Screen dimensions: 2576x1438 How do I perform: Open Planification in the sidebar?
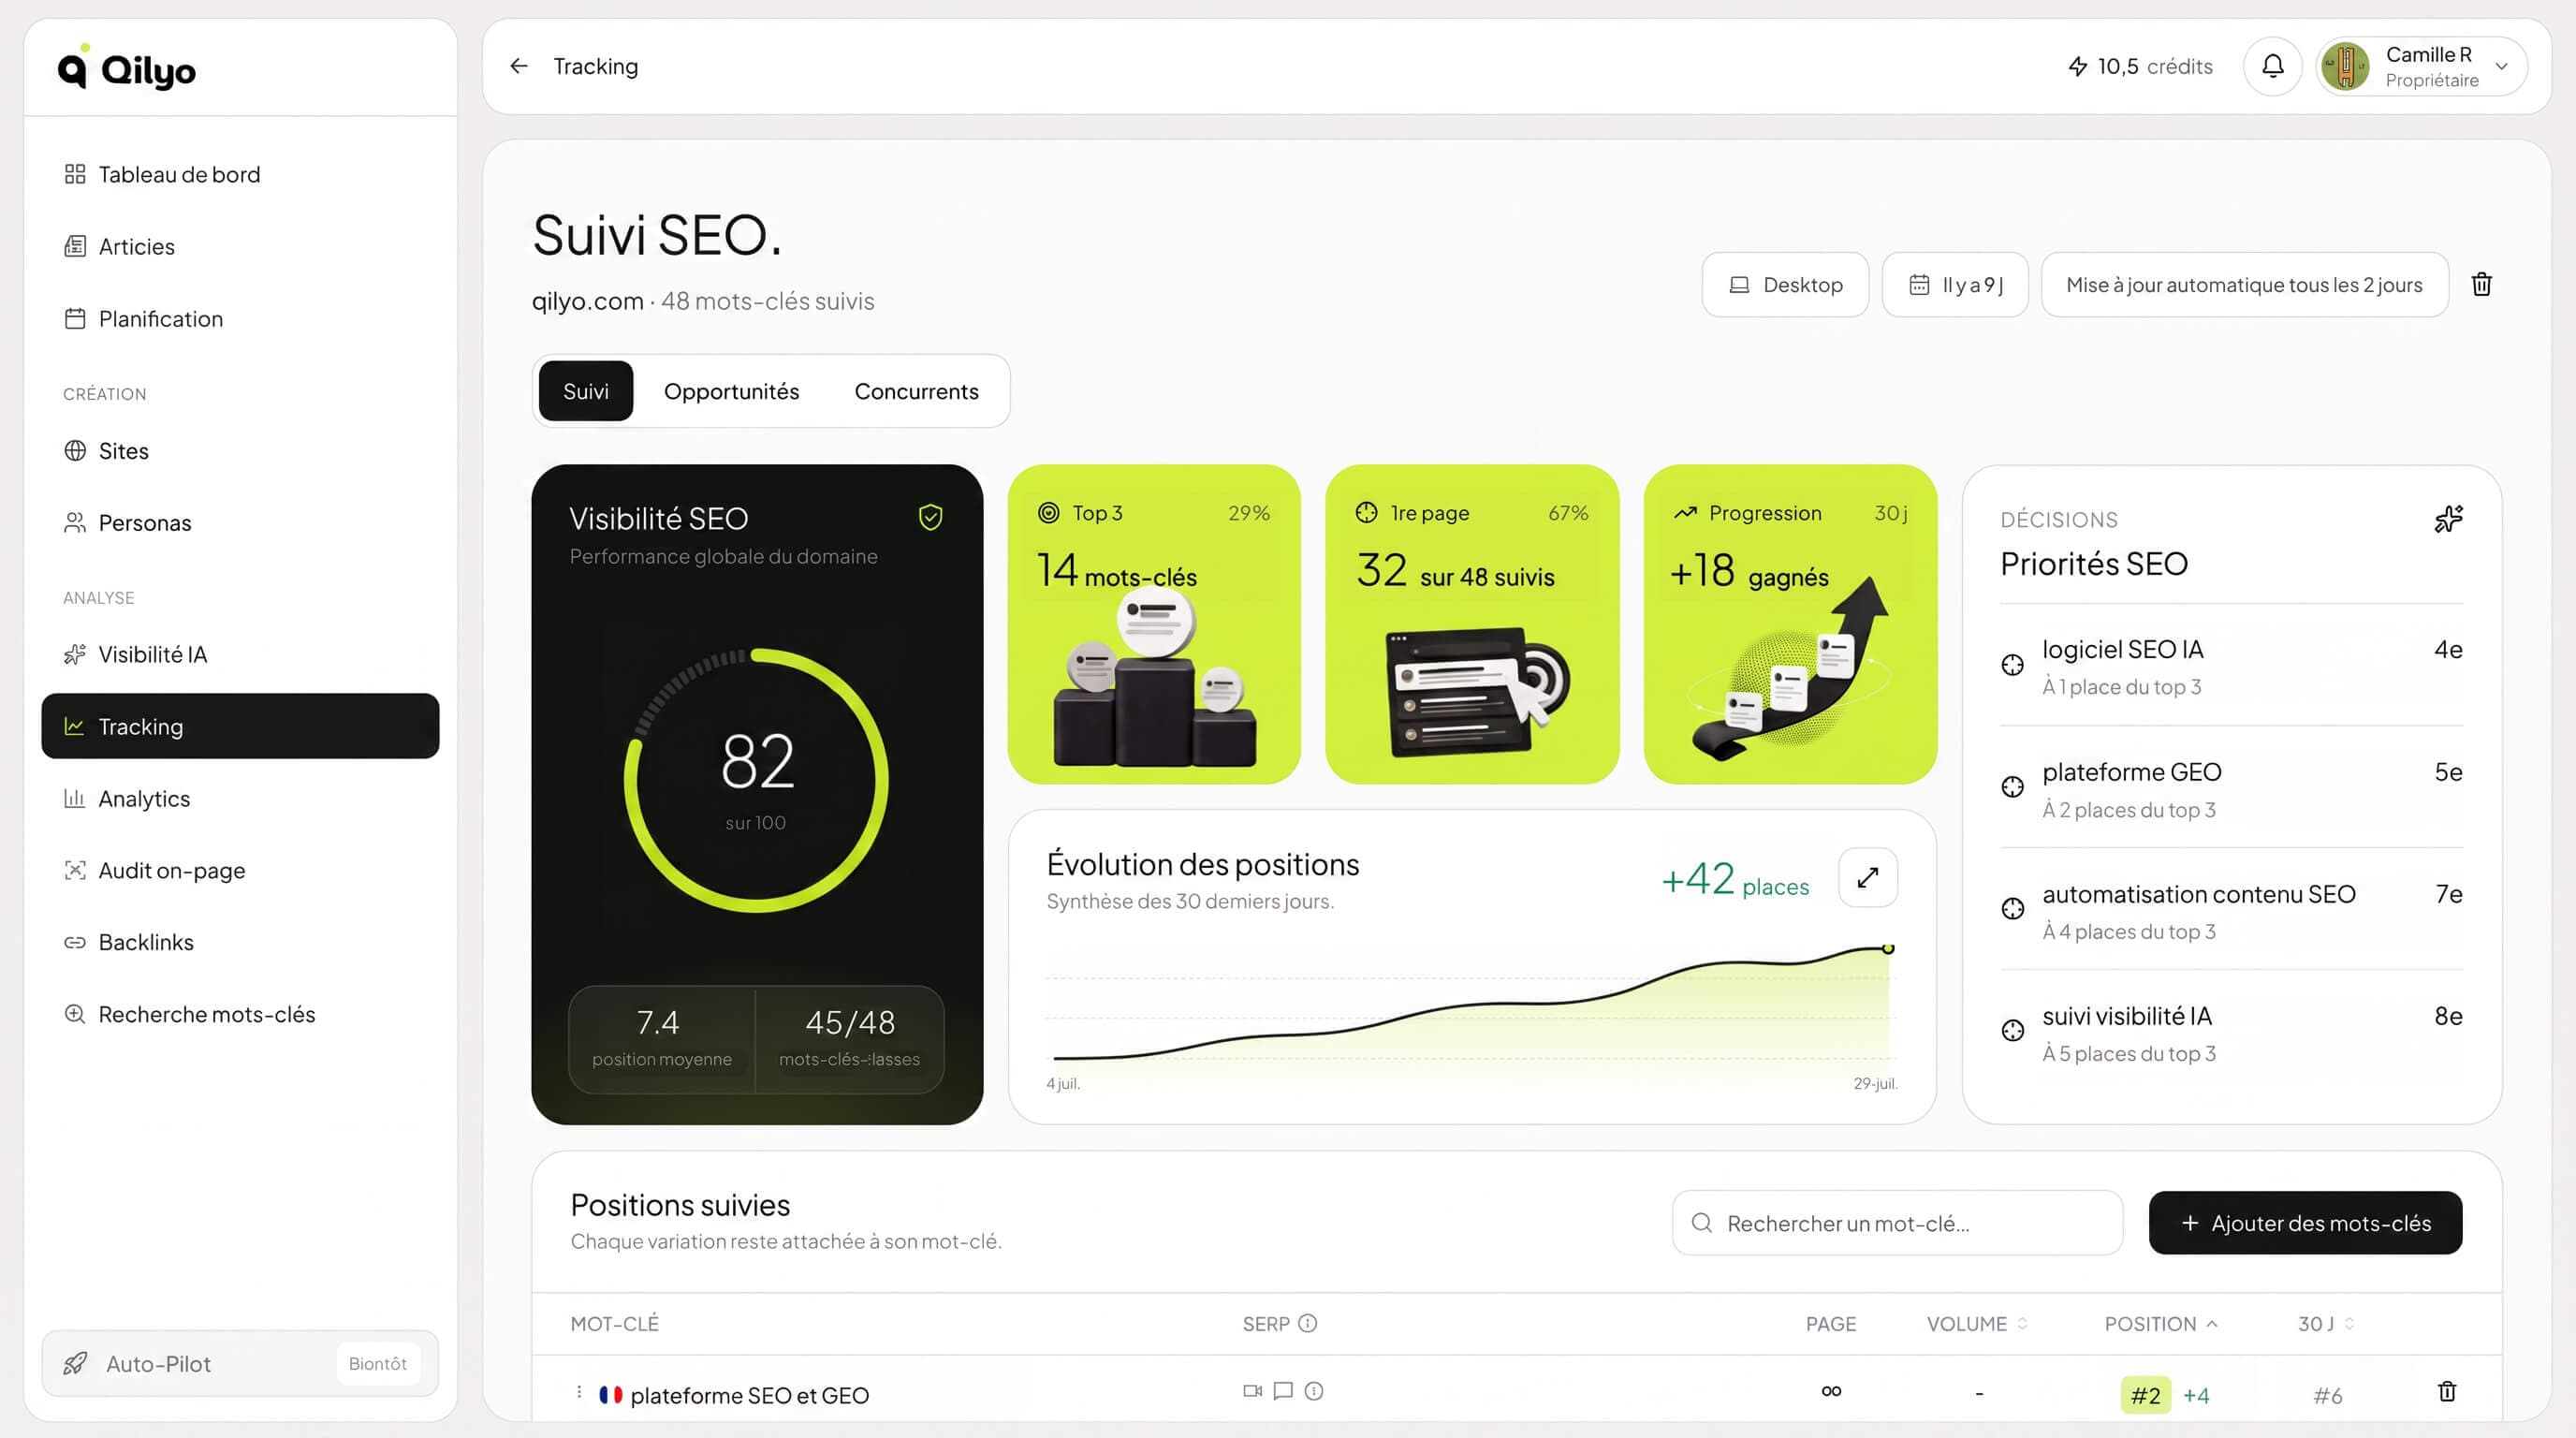[x=240, y=318]
